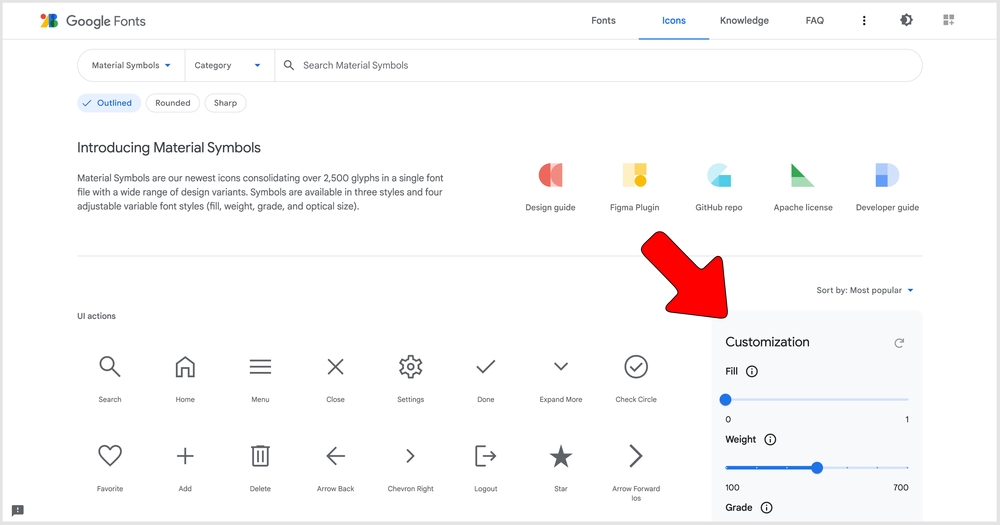1000x525 pixels.
Task: Select the Close X icon tile
Action: 335,378
